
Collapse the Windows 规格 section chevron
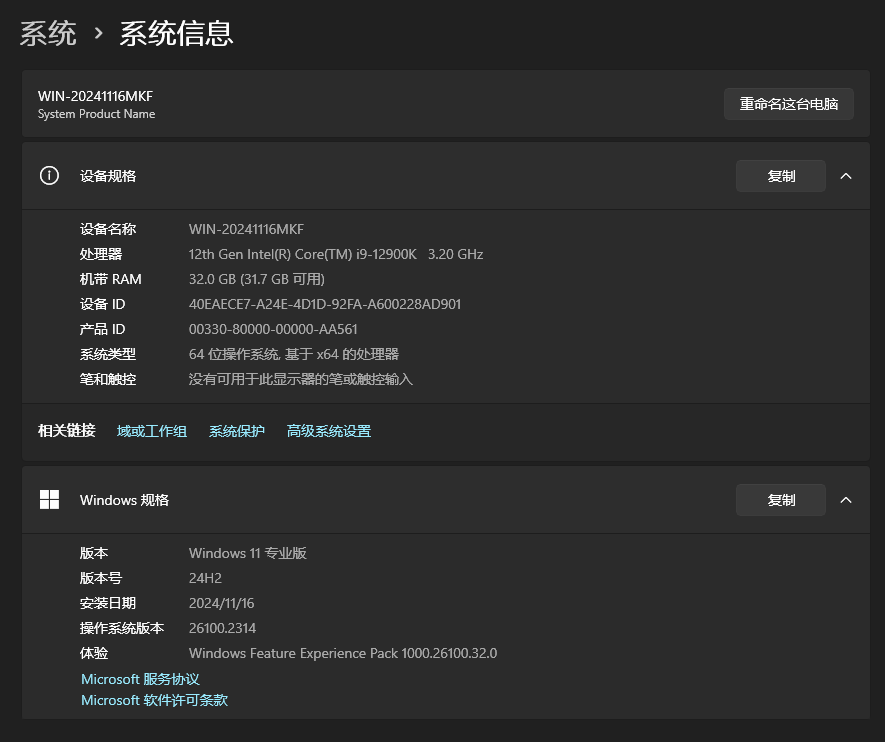tap(845, 500)
